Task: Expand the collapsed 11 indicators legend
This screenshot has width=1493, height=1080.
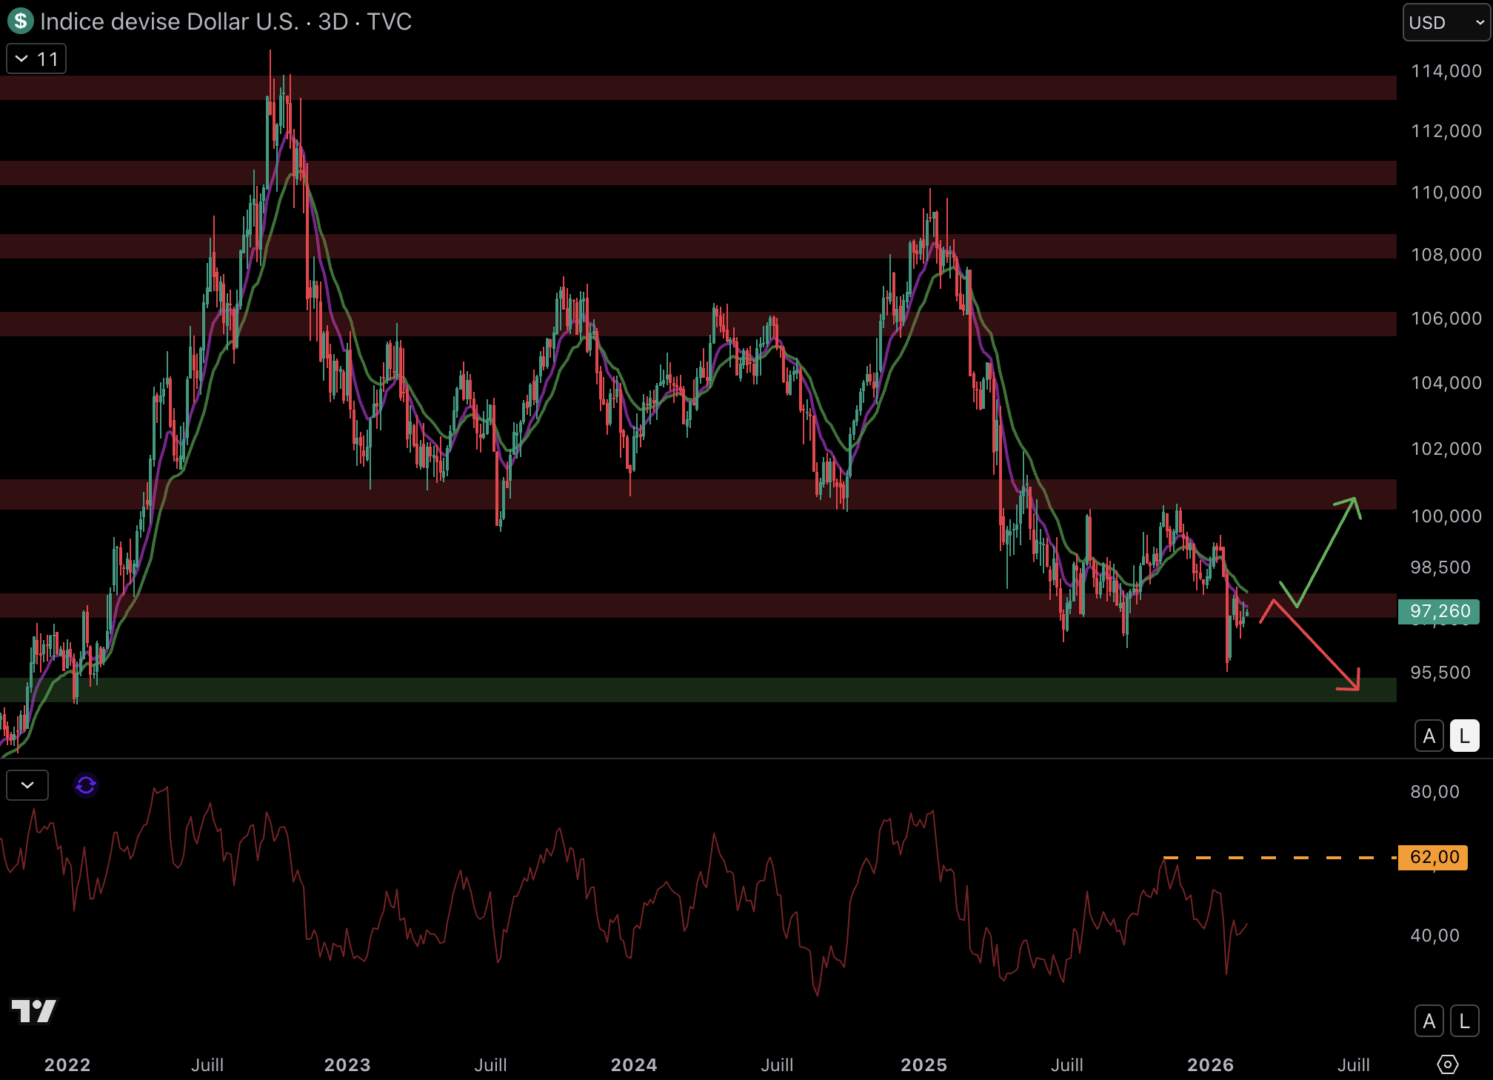Action: [36, 59]
